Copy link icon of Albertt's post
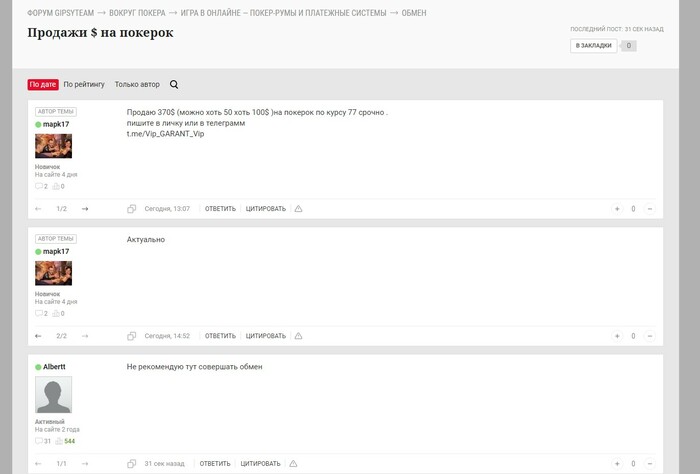This screenshot has width=700, height=474. (x=131, y=464)
